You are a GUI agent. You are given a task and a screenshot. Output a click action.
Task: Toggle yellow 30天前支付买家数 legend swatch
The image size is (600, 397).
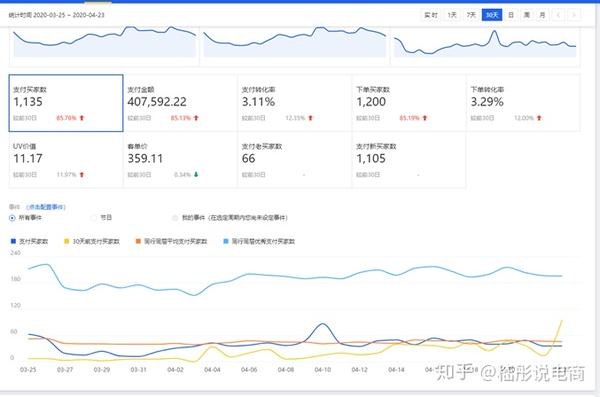(66, 241)
